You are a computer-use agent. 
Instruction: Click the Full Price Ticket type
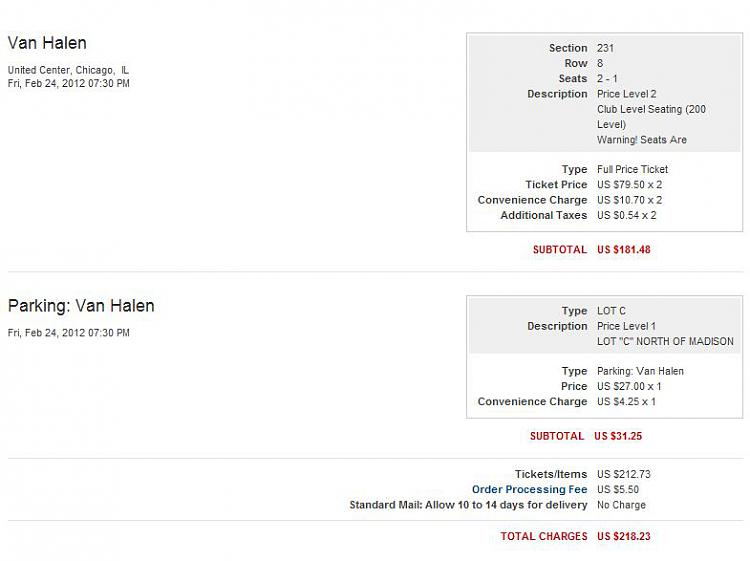[632, 169]
